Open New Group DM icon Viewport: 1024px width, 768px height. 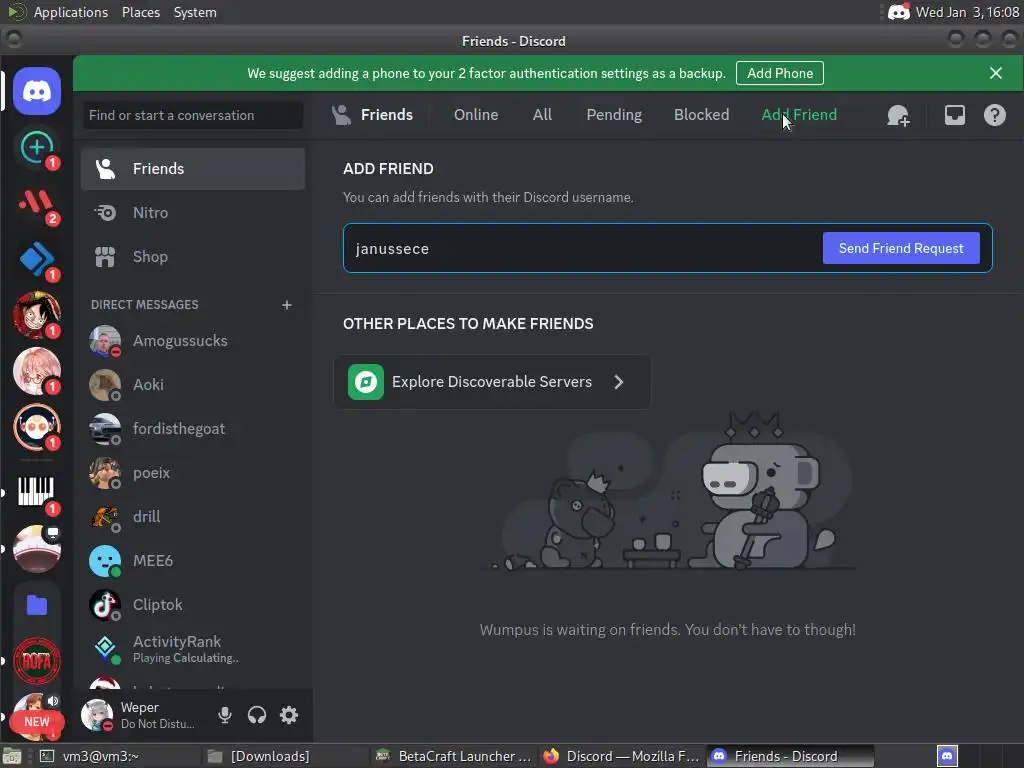(898, 116)
